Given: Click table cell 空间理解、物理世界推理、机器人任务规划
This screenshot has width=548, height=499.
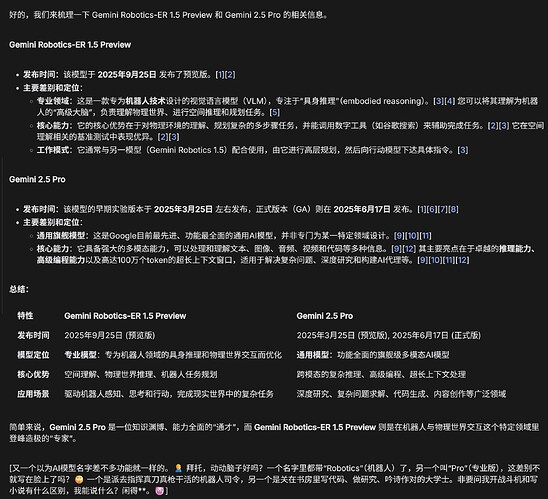Looking at the screenshot, I should pos(141,374).
